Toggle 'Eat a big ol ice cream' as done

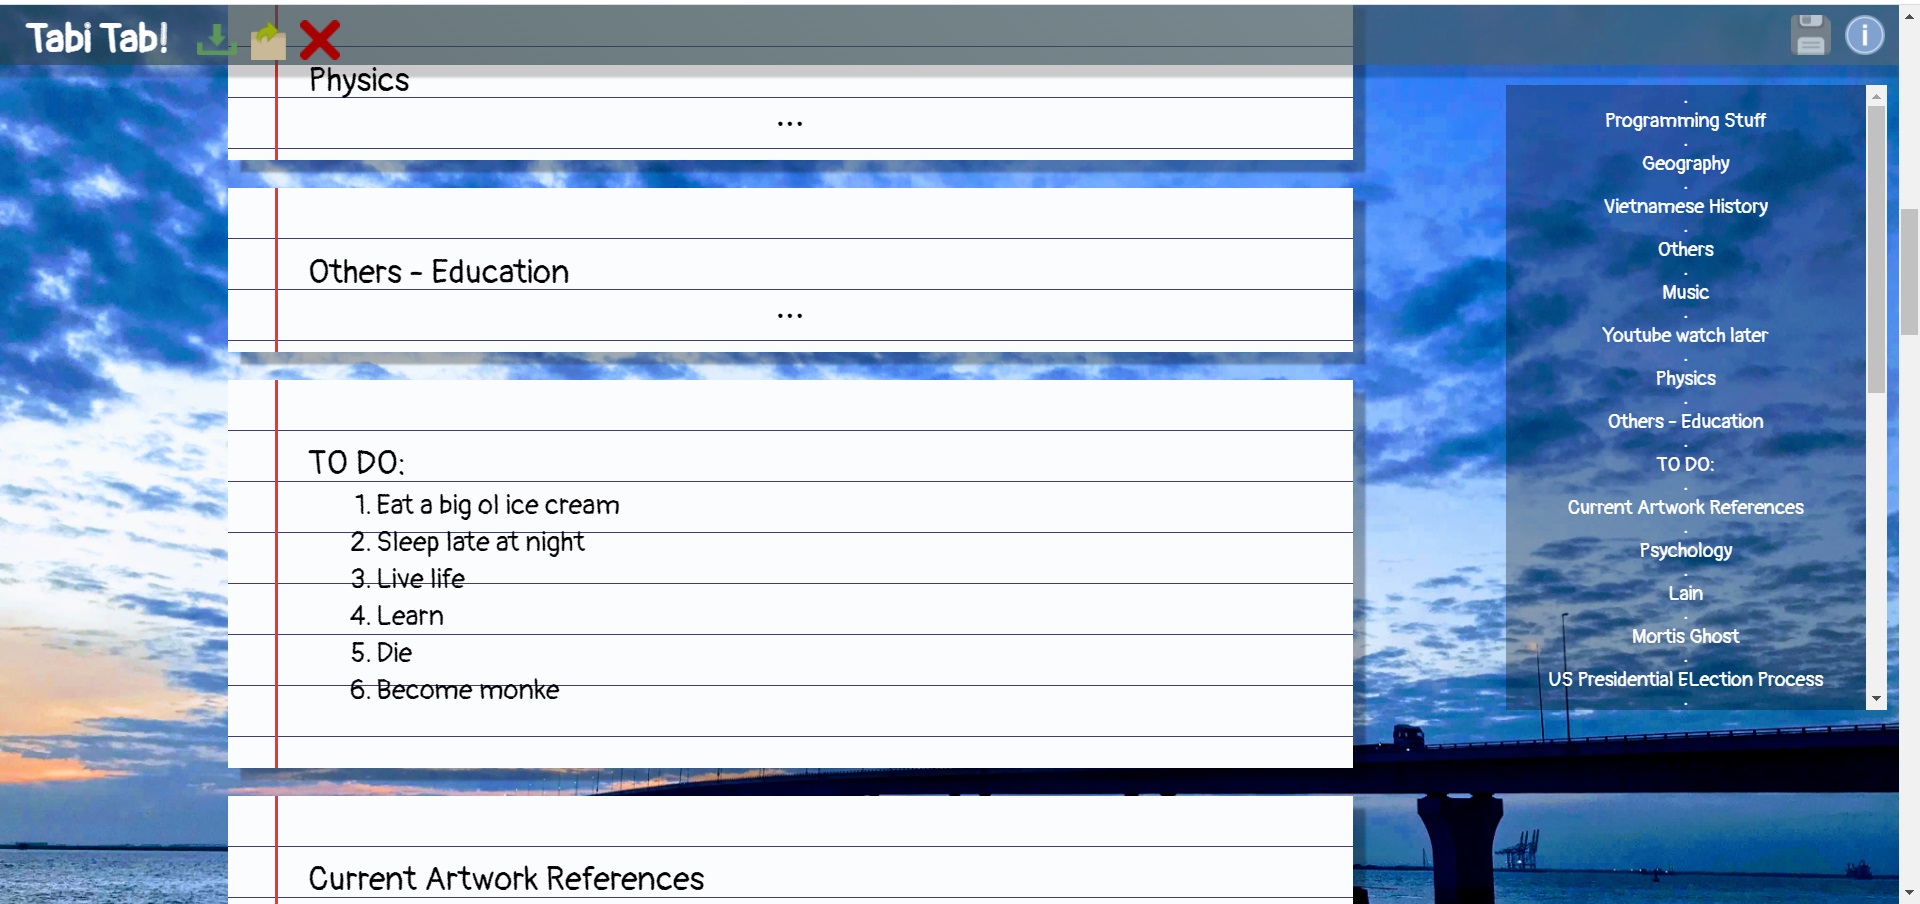point(497,505)
